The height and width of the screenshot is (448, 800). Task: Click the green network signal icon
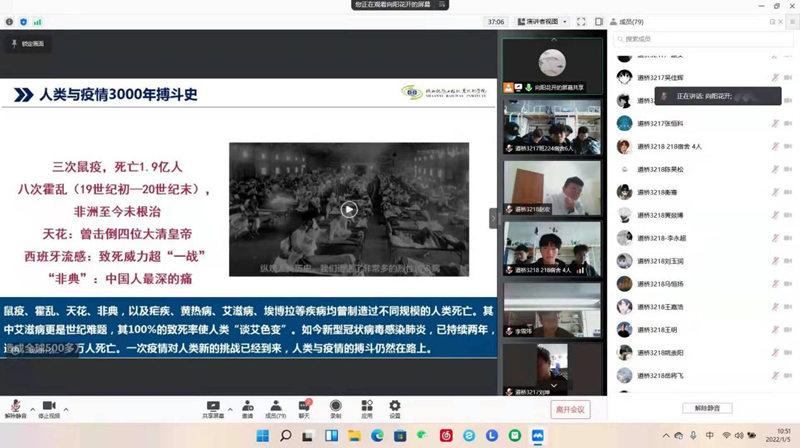coord(37,22)
